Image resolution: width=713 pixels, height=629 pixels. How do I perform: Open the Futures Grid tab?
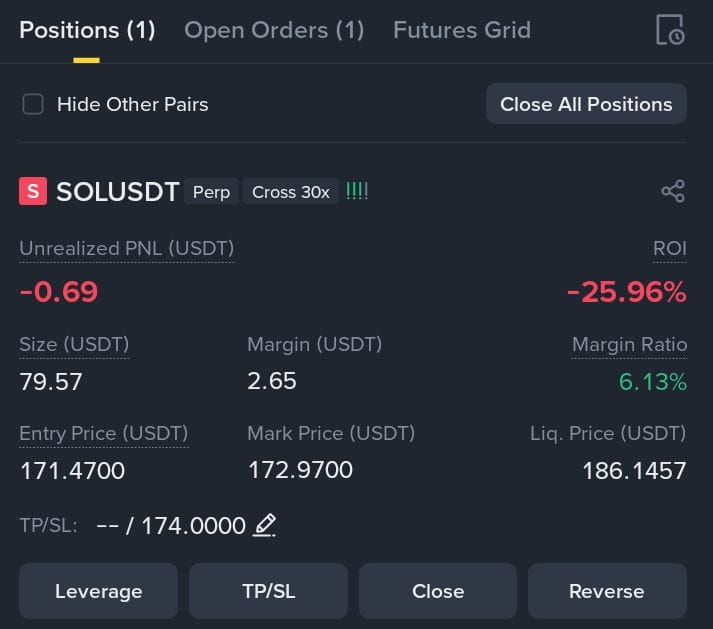462,30
